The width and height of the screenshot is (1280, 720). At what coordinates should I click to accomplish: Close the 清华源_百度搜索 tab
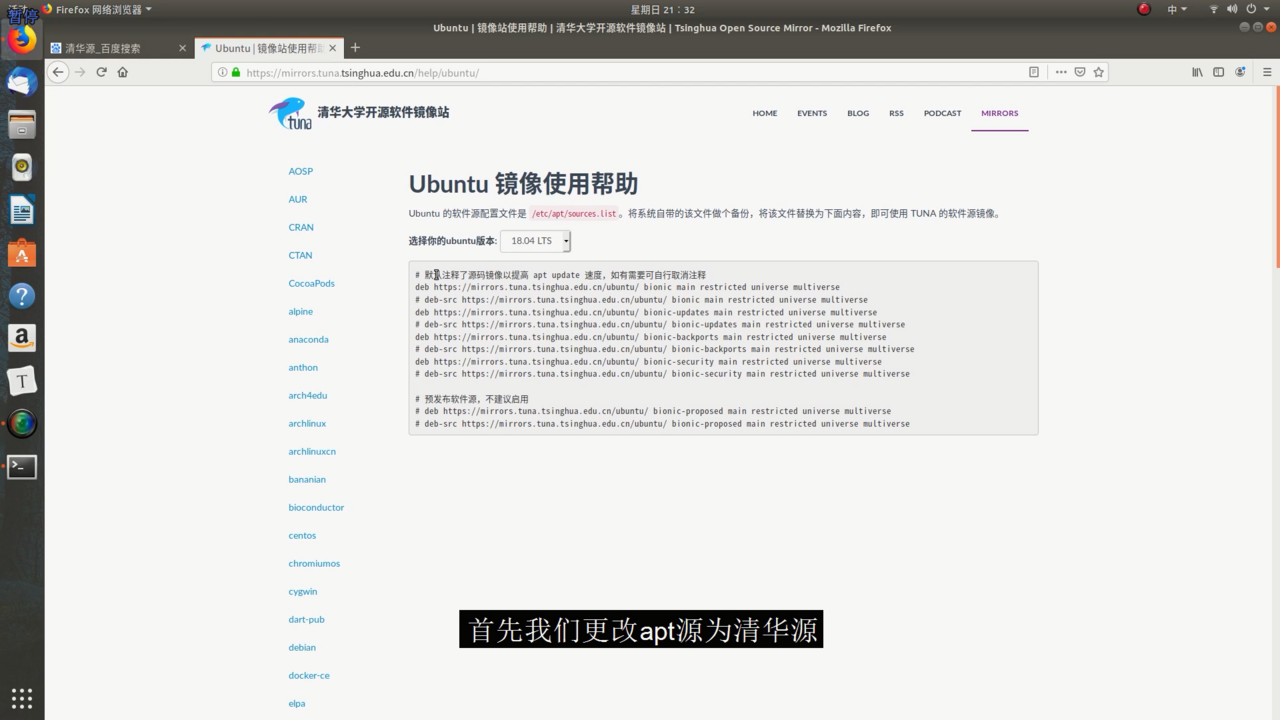coord(182,48)
